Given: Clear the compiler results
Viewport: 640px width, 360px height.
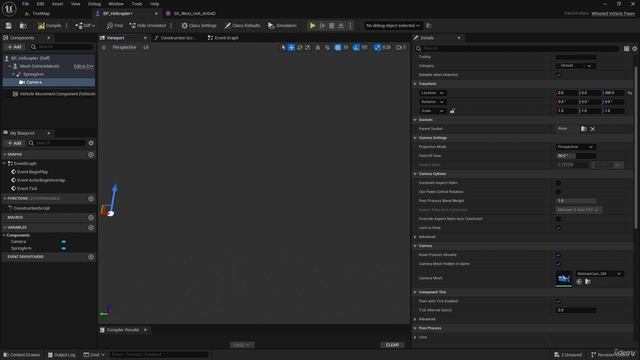Looking at the screenshot, I should (x=392, y=345).
